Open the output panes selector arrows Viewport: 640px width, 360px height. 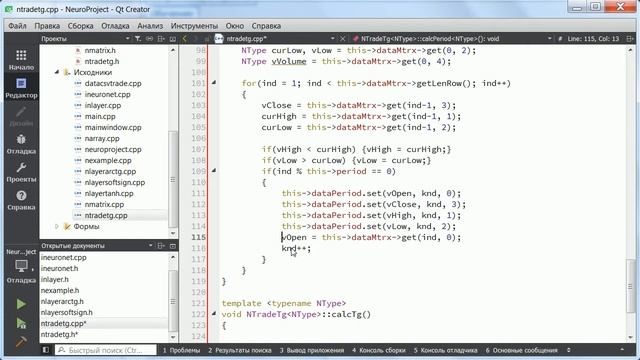pos(569,350)
